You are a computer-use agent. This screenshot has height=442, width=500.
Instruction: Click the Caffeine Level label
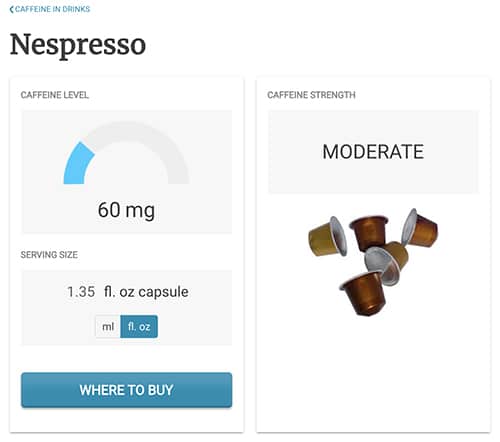pyautogui.click(x=55, y=95)
